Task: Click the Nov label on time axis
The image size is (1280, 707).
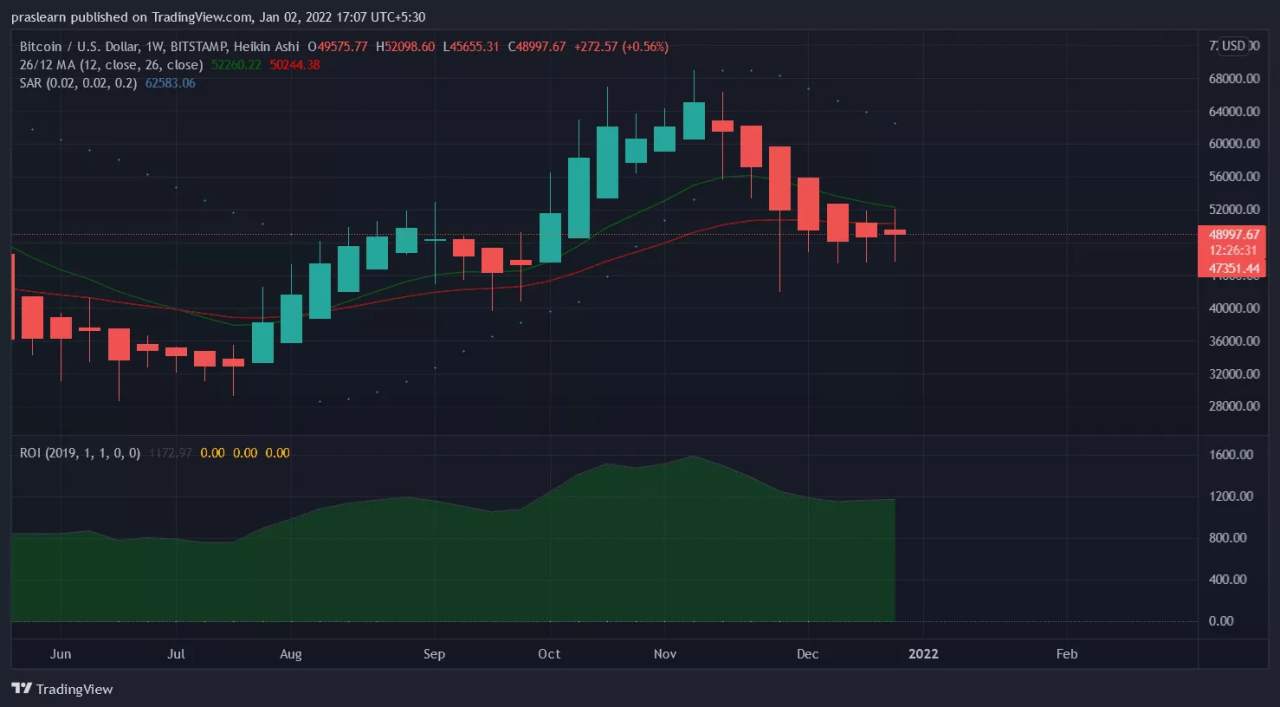Action: (x=665, y=654)
